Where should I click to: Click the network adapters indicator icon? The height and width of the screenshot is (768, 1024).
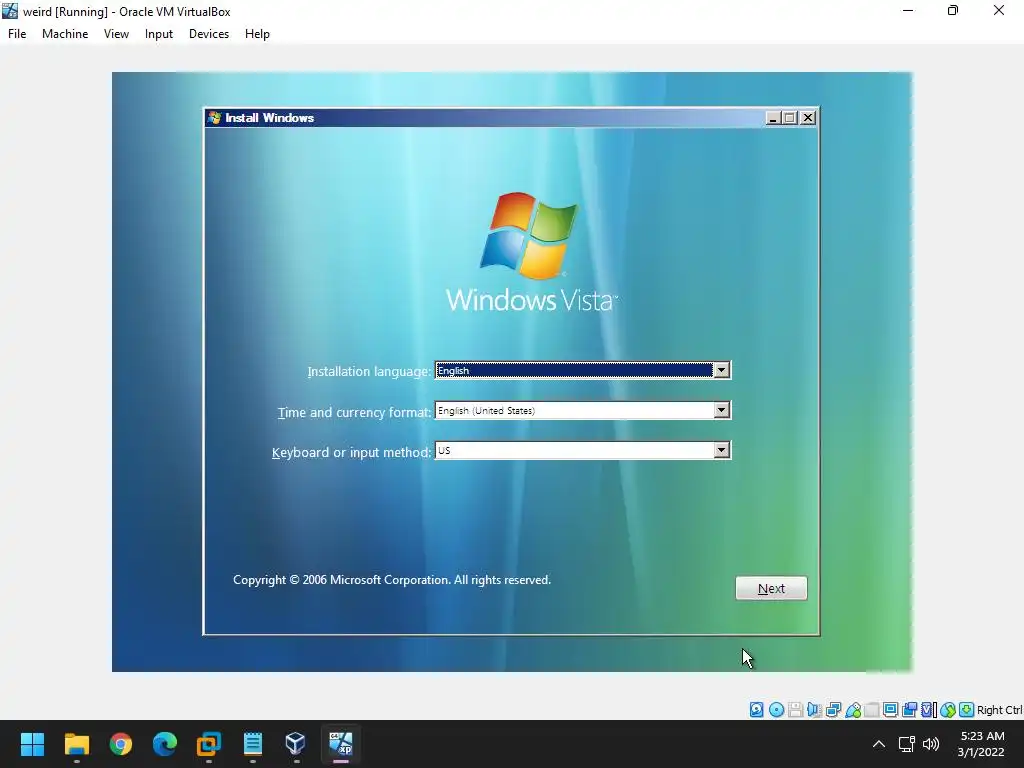click(833, 710)
